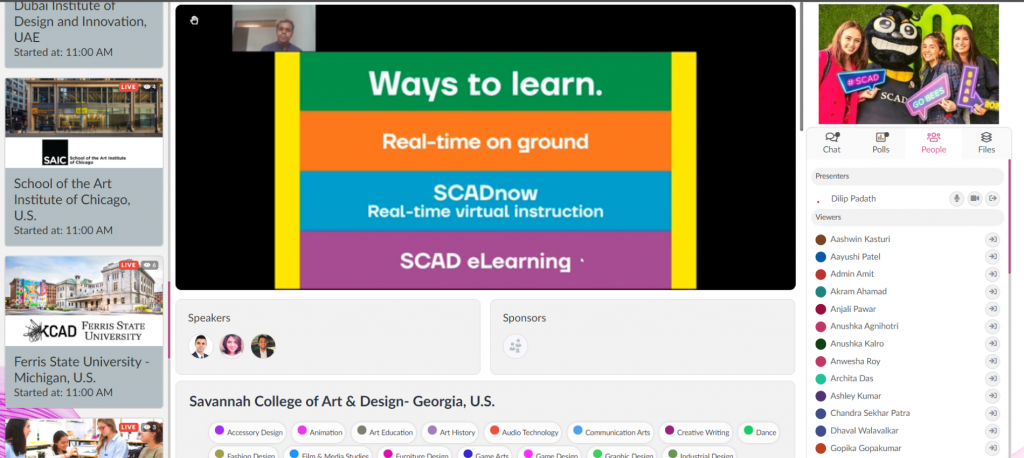This screenshot has width=1024, height=458.
Task: Click the arrow icon next to Chandra Sekhar Patra
Action: (993, 413)
